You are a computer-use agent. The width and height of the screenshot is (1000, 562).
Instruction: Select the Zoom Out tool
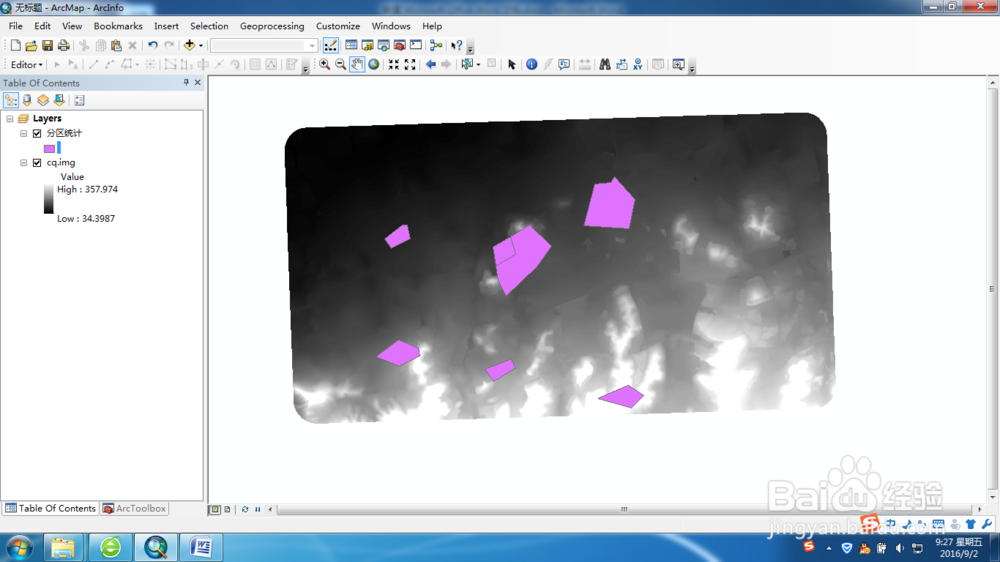(341, 64)
